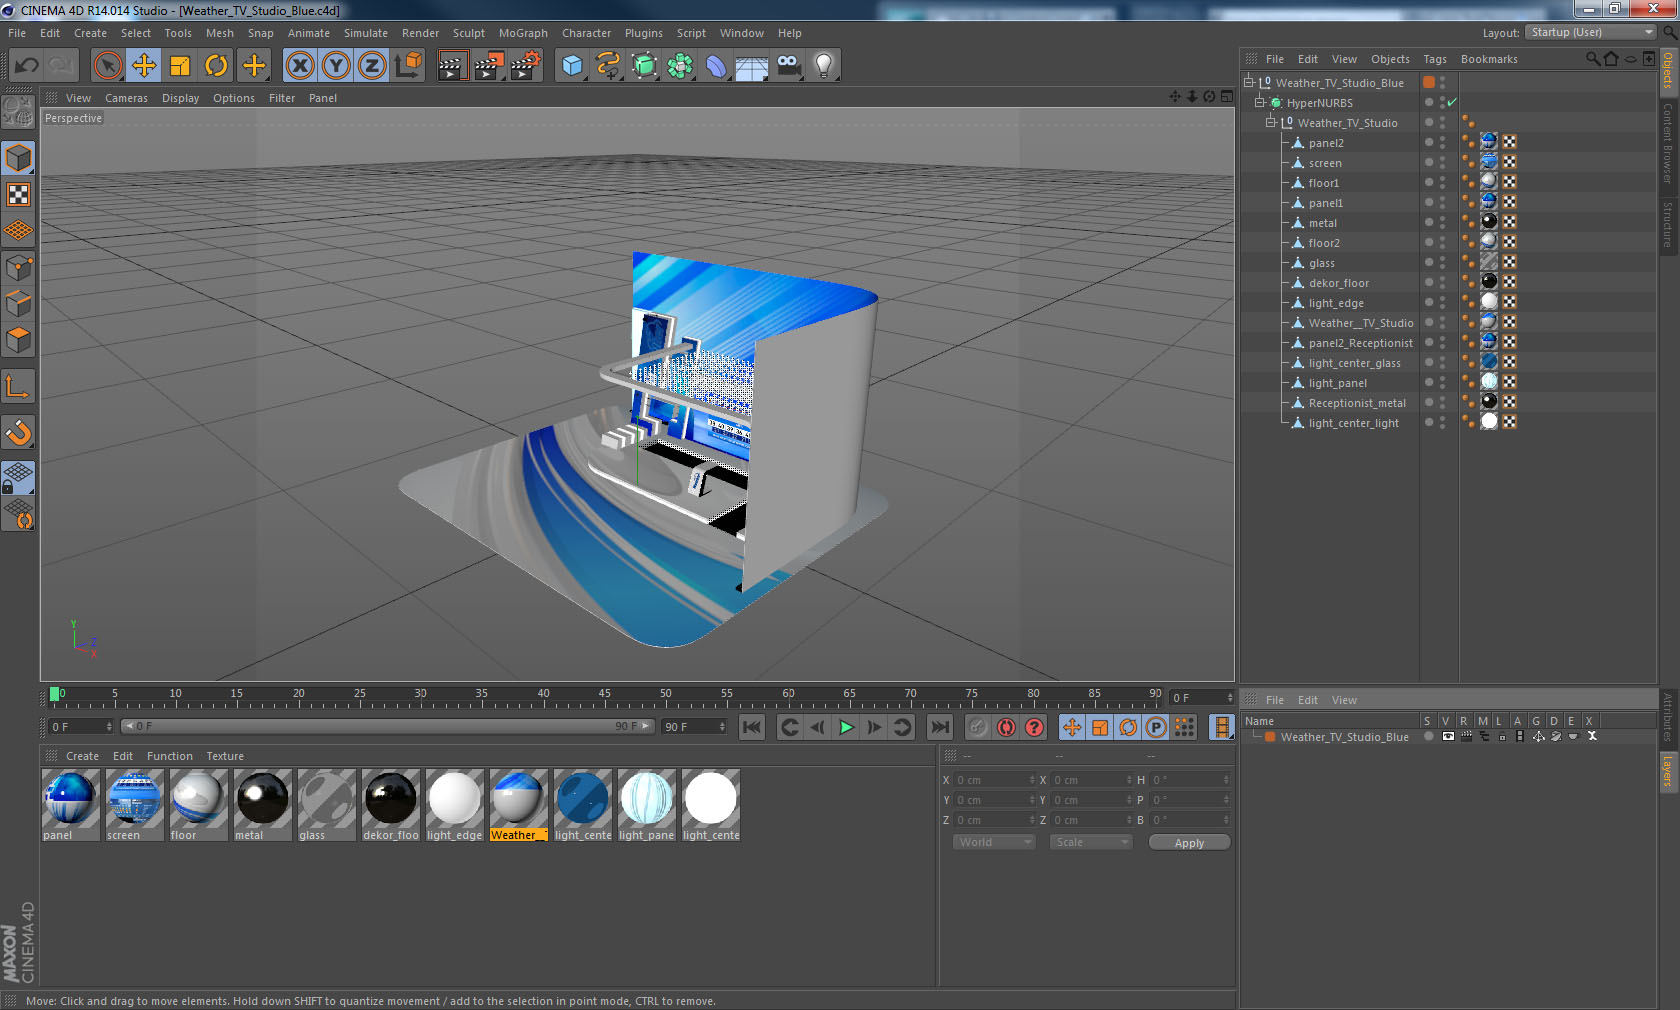
Task: Switch to Model mode in left palette
Action: click(x=18, y=158)
